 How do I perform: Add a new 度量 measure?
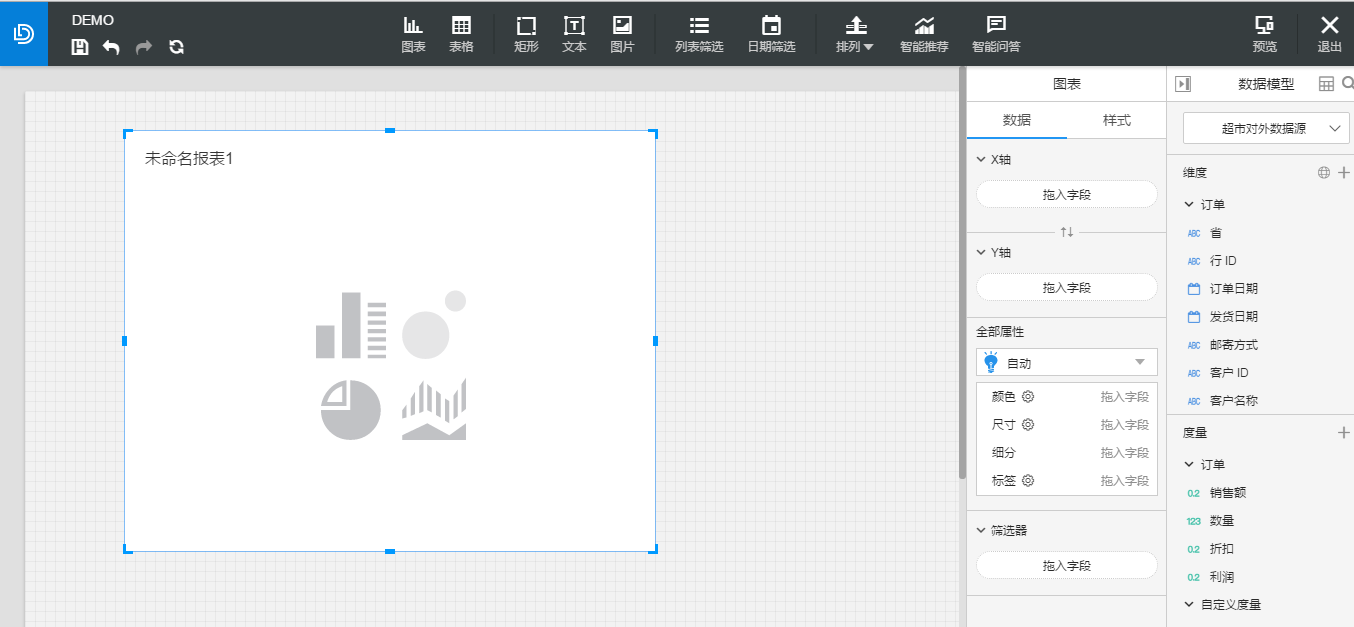point(1344,433)
